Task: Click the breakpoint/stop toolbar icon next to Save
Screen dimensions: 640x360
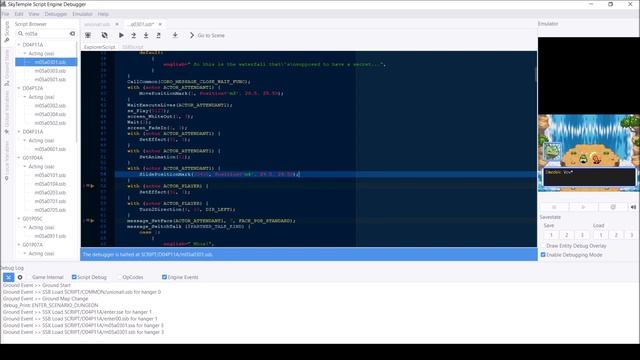Action: [x=104, y=36]
